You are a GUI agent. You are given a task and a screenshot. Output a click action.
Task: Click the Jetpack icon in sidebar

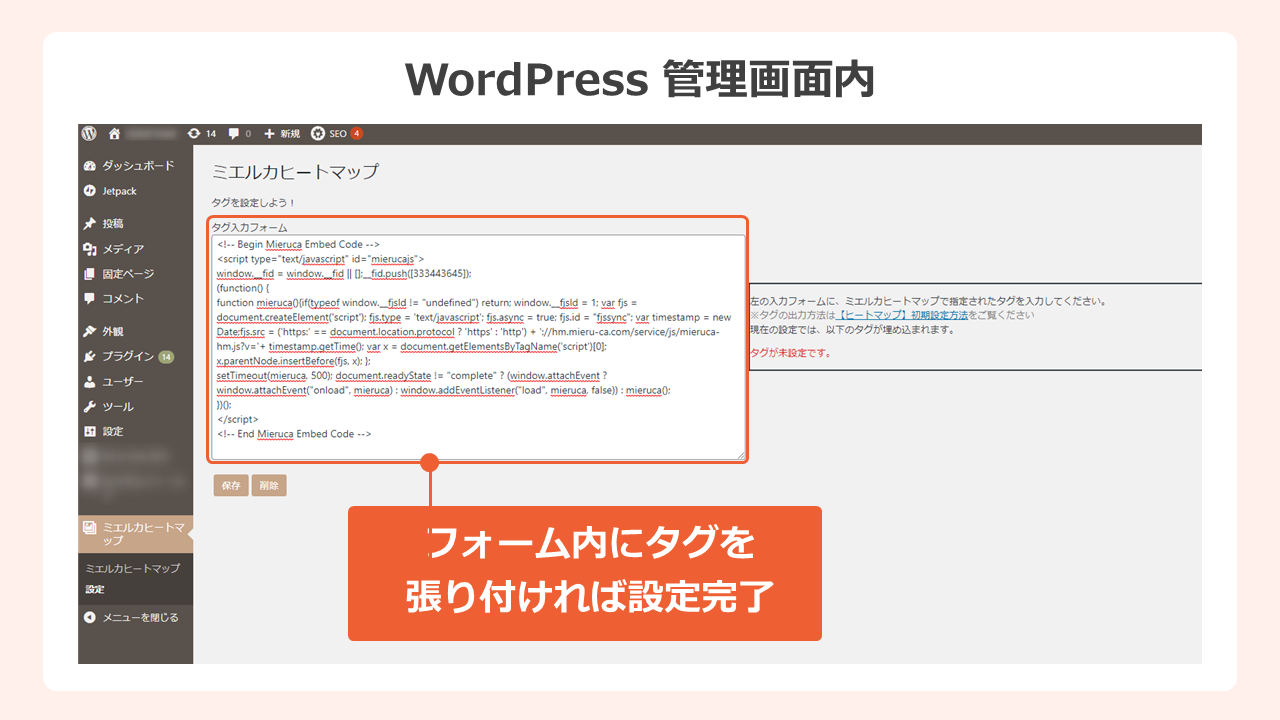tap(90, 191)
